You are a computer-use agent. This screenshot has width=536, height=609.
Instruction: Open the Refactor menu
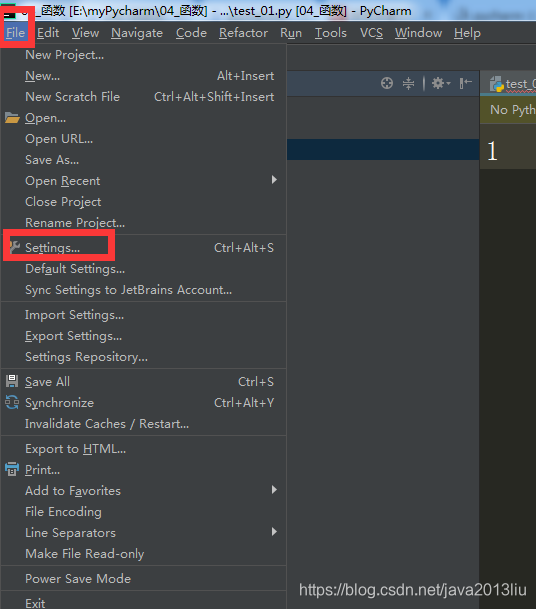[x=243, y=33]
